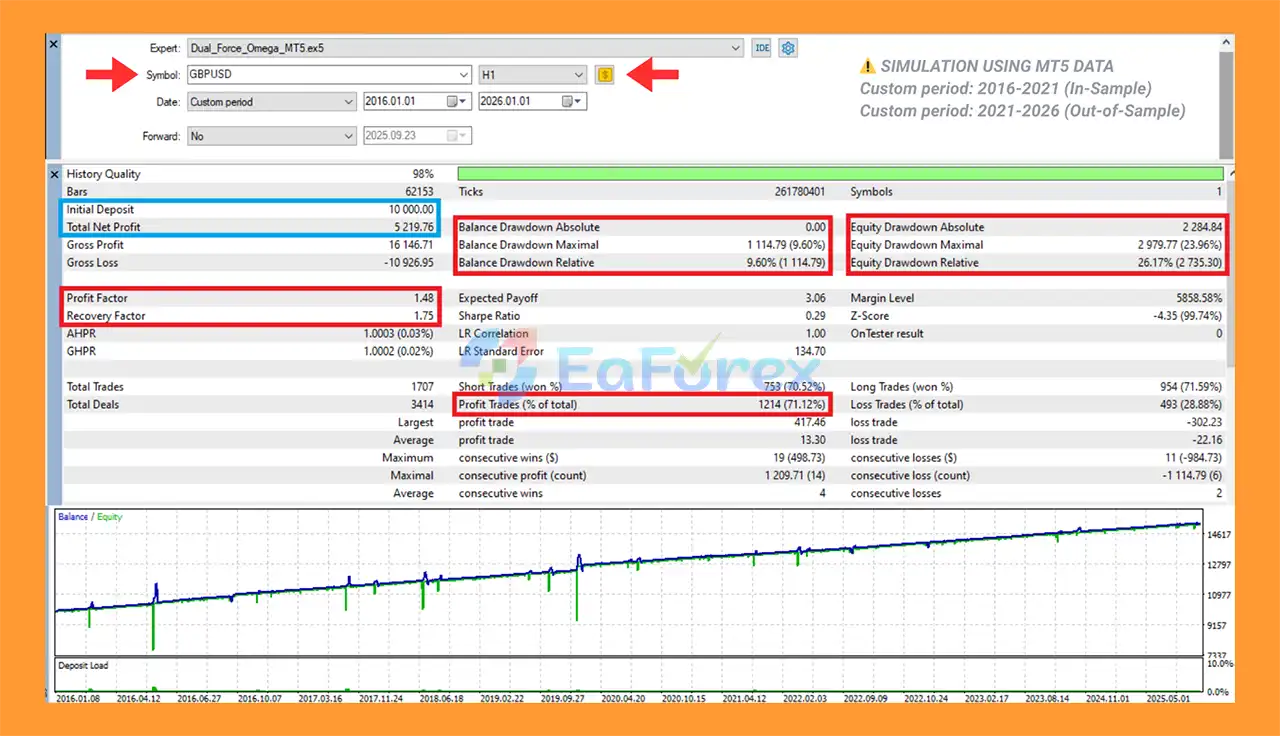Expand the Forward mode dropdown
1280x736 pixels.
(348, 136)
